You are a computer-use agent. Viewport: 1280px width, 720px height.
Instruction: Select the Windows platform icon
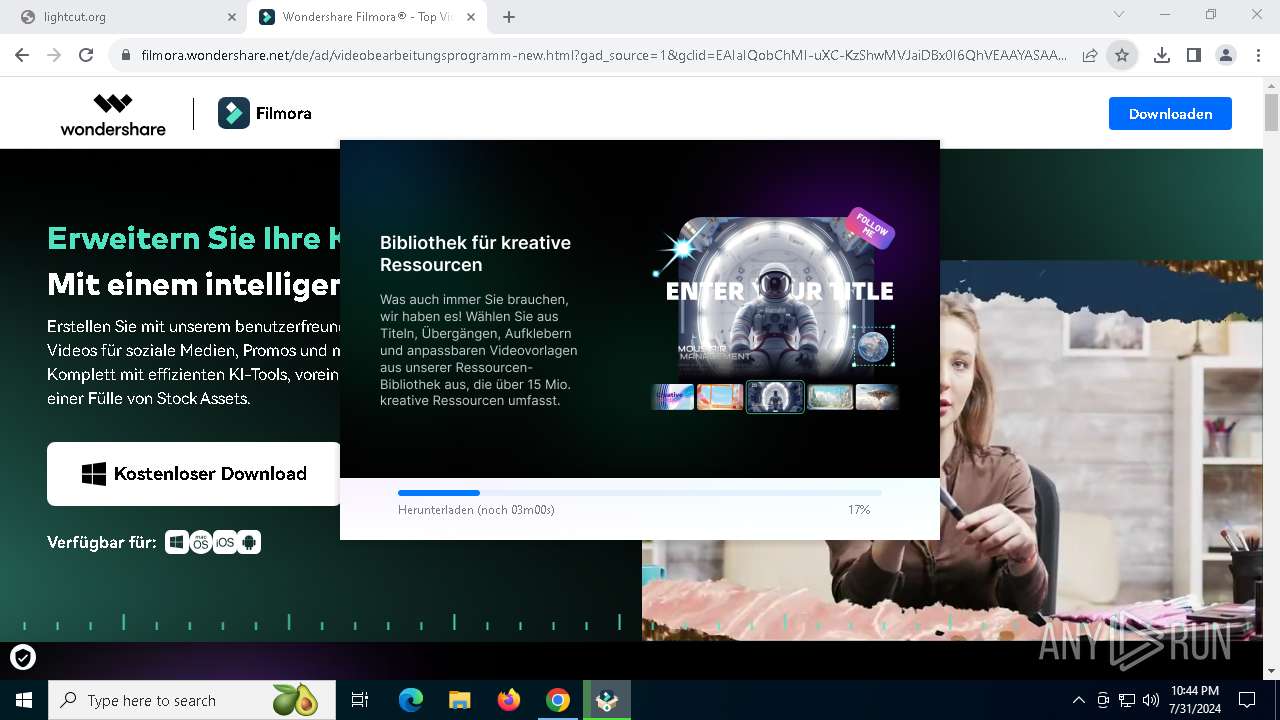[x=177, y=542]
